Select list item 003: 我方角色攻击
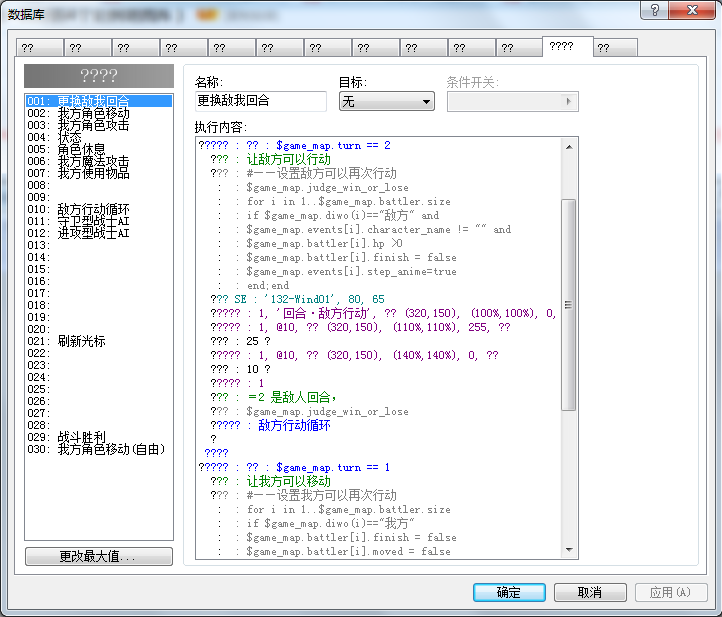Viewport: 722px width, 617px height. tap(99, 125)
